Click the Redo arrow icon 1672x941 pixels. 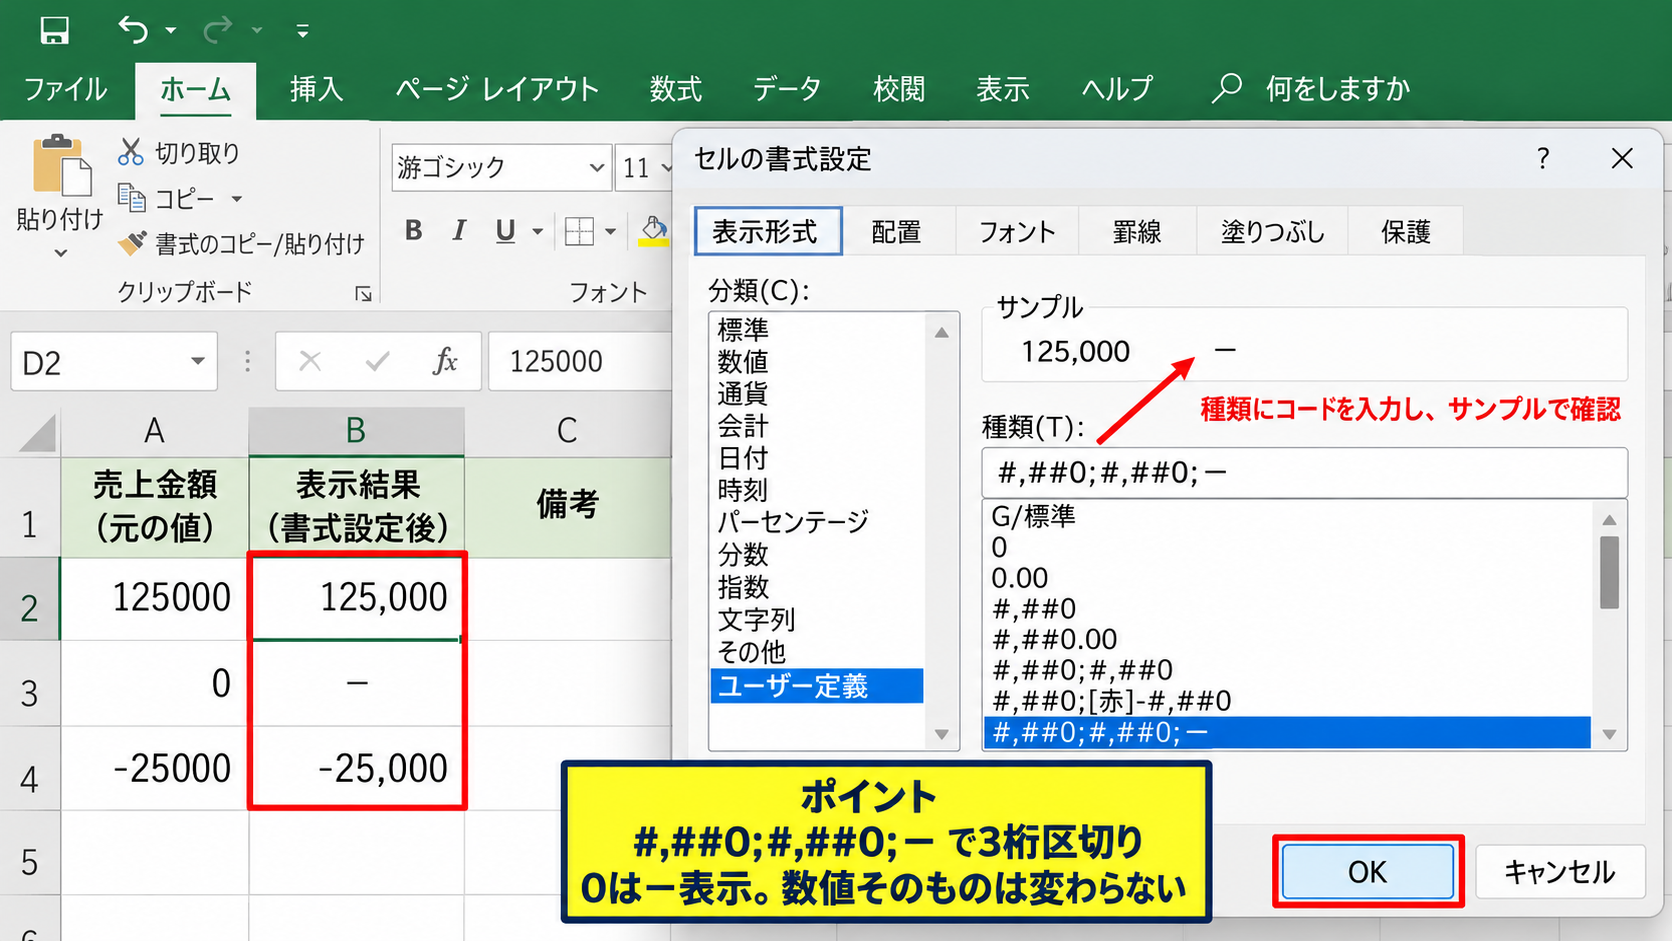[217, 30]
